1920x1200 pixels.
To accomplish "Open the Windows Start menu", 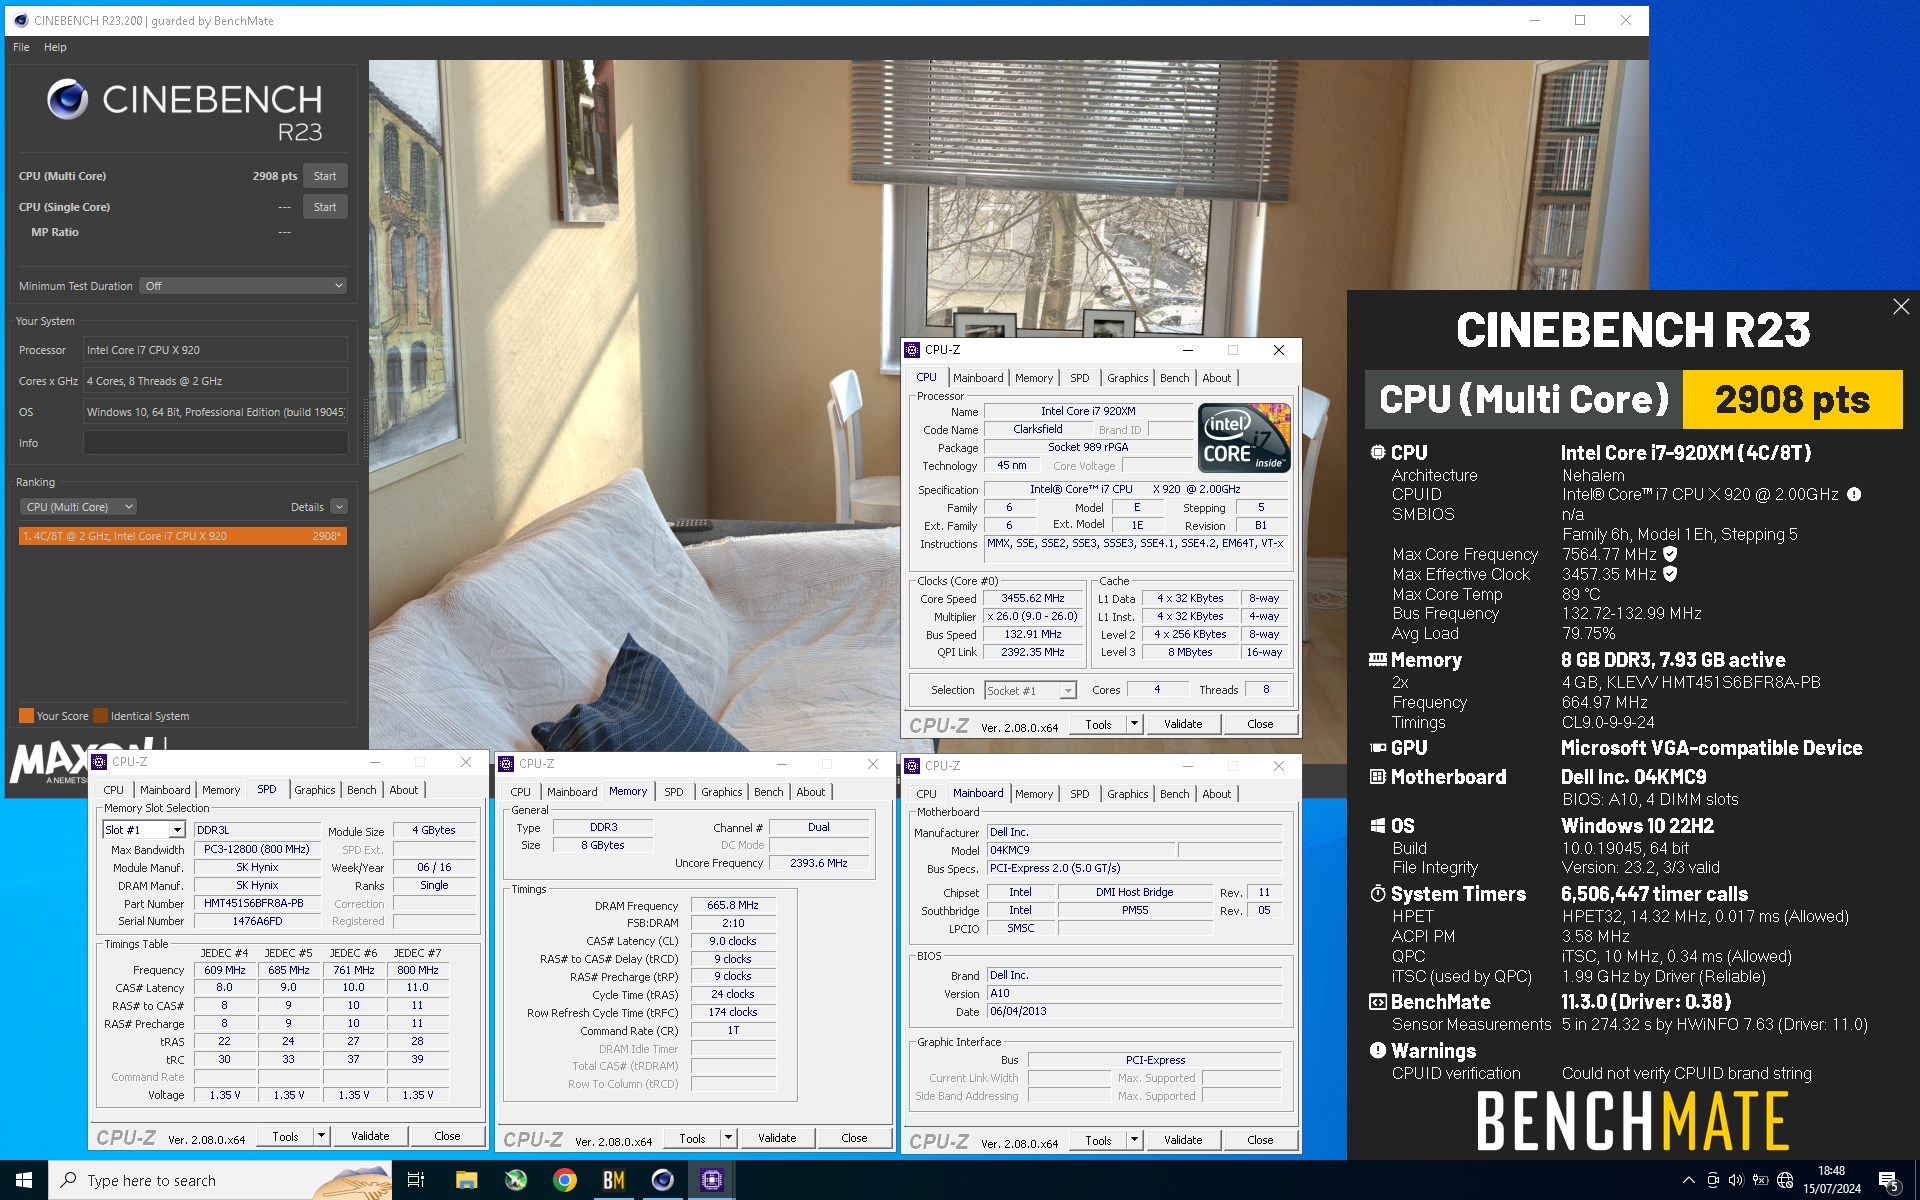I will 24,1180.
